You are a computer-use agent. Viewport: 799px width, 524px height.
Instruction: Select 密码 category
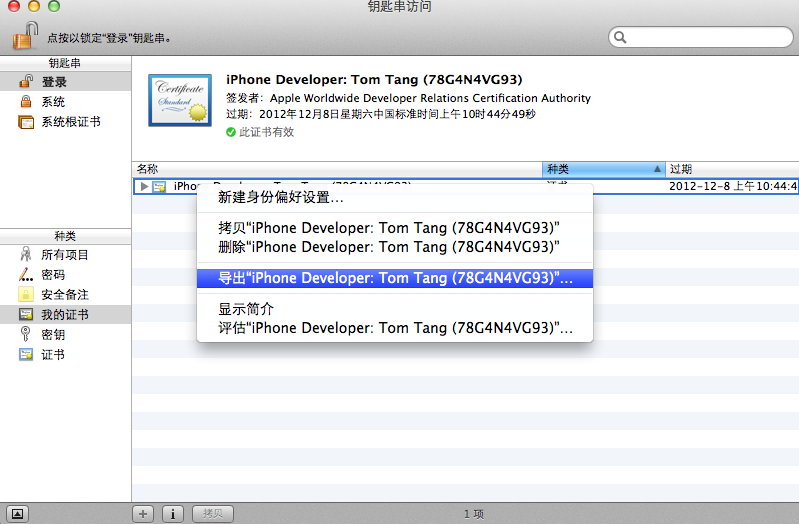coord(65,274)
